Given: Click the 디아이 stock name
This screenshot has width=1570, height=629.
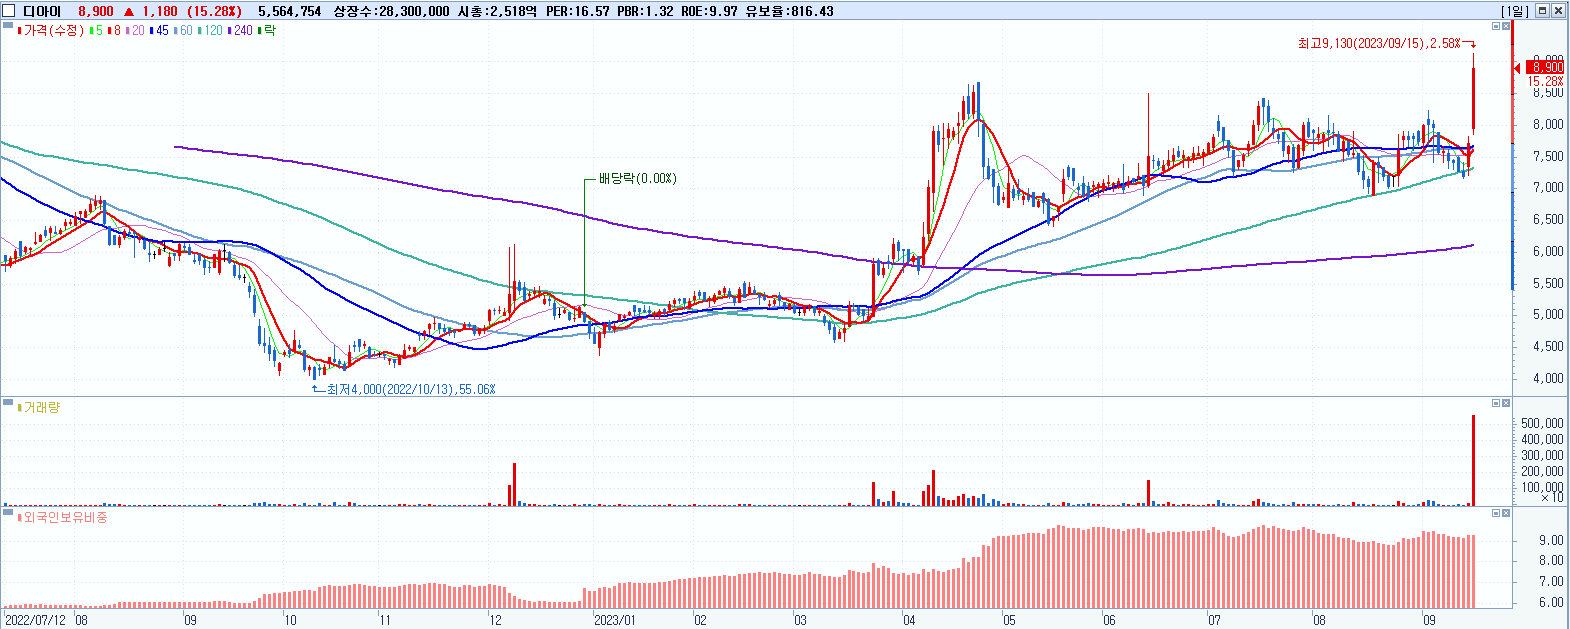Looking at the screenshot, I should click(x=42, y=11).
